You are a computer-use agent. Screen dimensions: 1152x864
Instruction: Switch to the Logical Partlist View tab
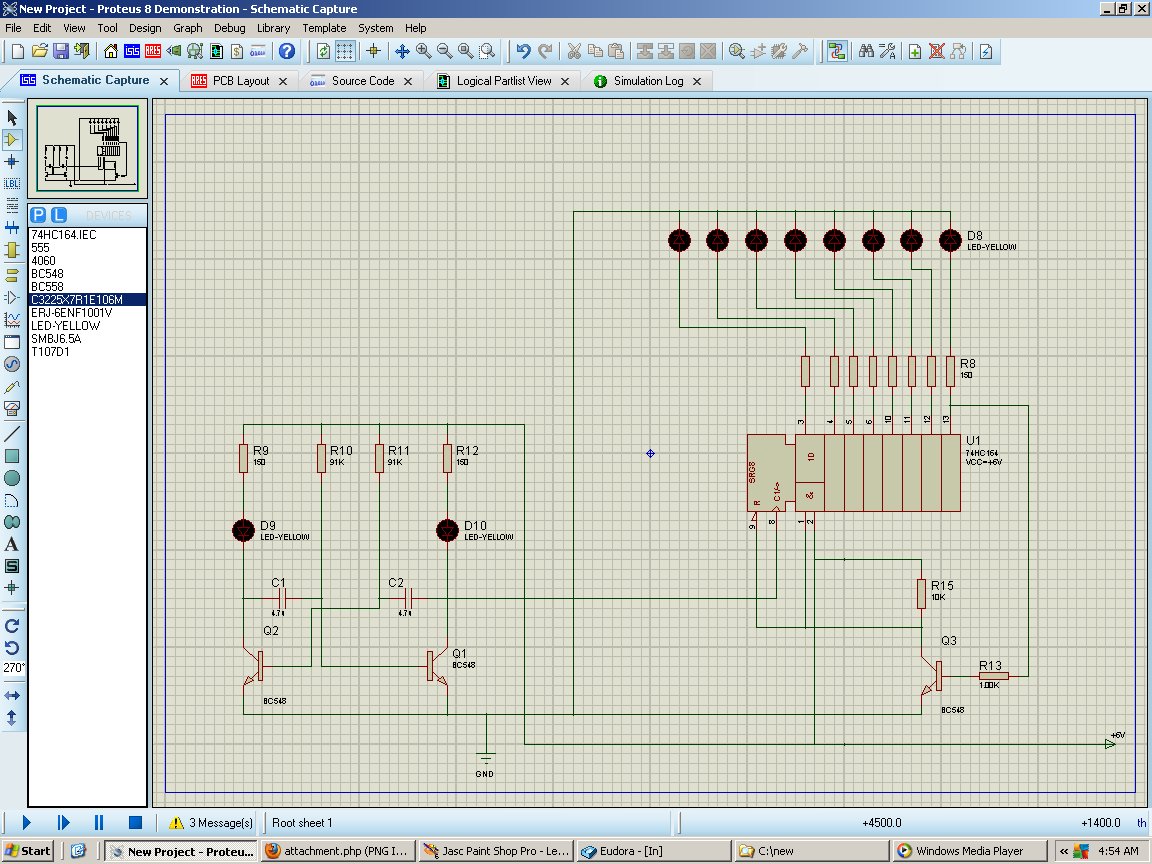503,81
